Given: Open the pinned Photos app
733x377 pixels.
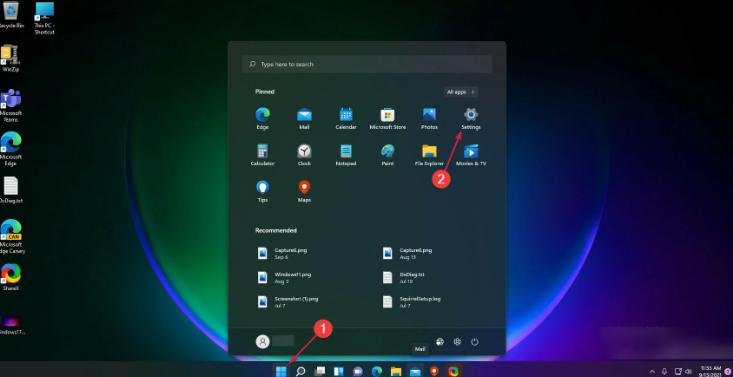Looking at the screenshot, I should pos(429,118).
